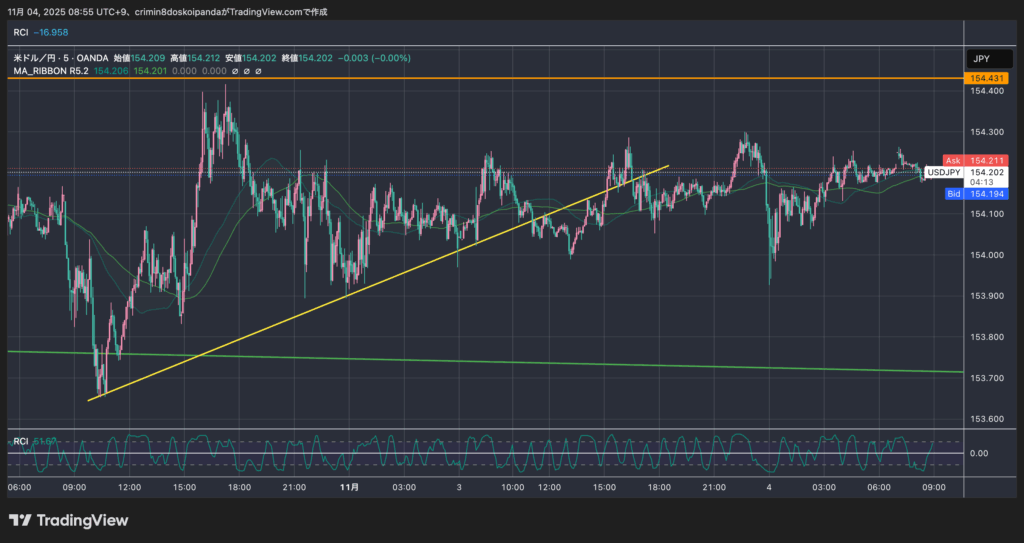Click the blue Bid price tag
1024x543 pixels.
click(953, 193)
